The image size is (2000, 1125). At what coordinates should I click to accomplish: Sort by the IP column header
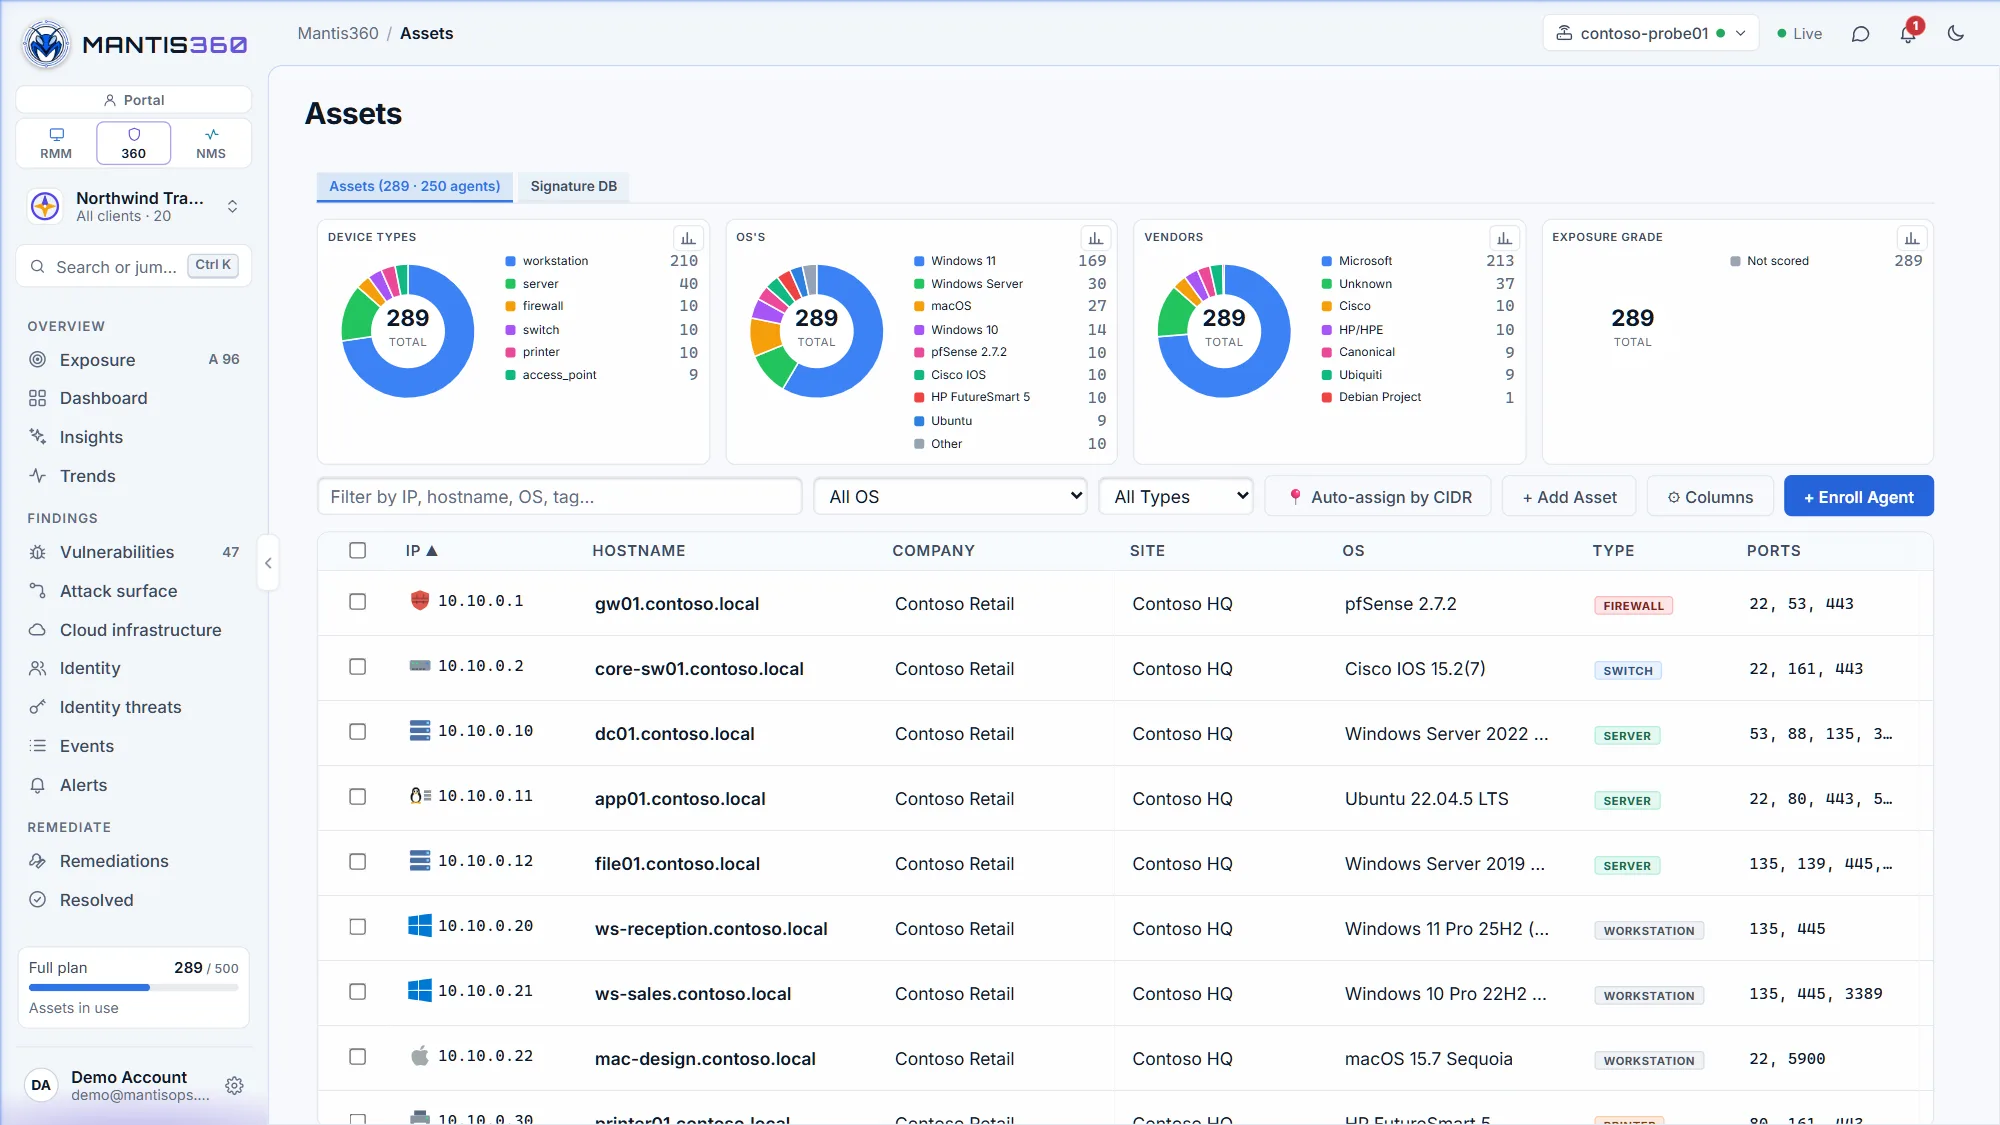pos(421,550)
